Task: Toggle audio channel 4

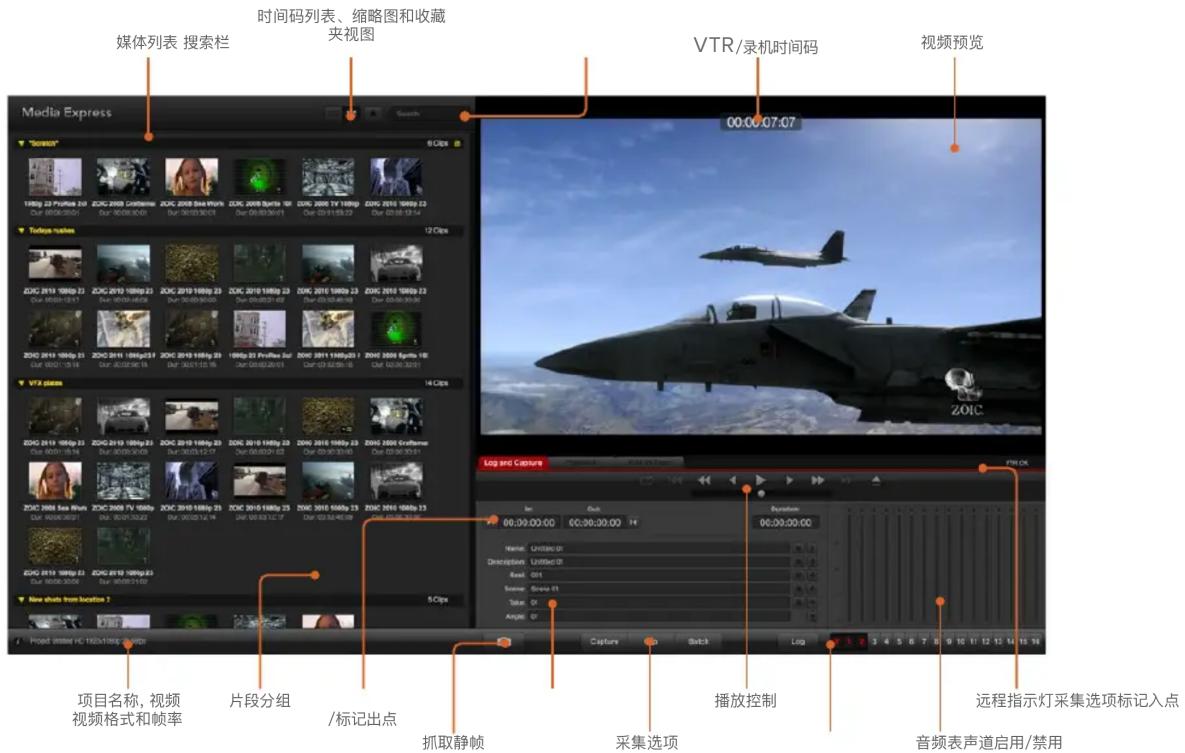Action: (886, 642)
